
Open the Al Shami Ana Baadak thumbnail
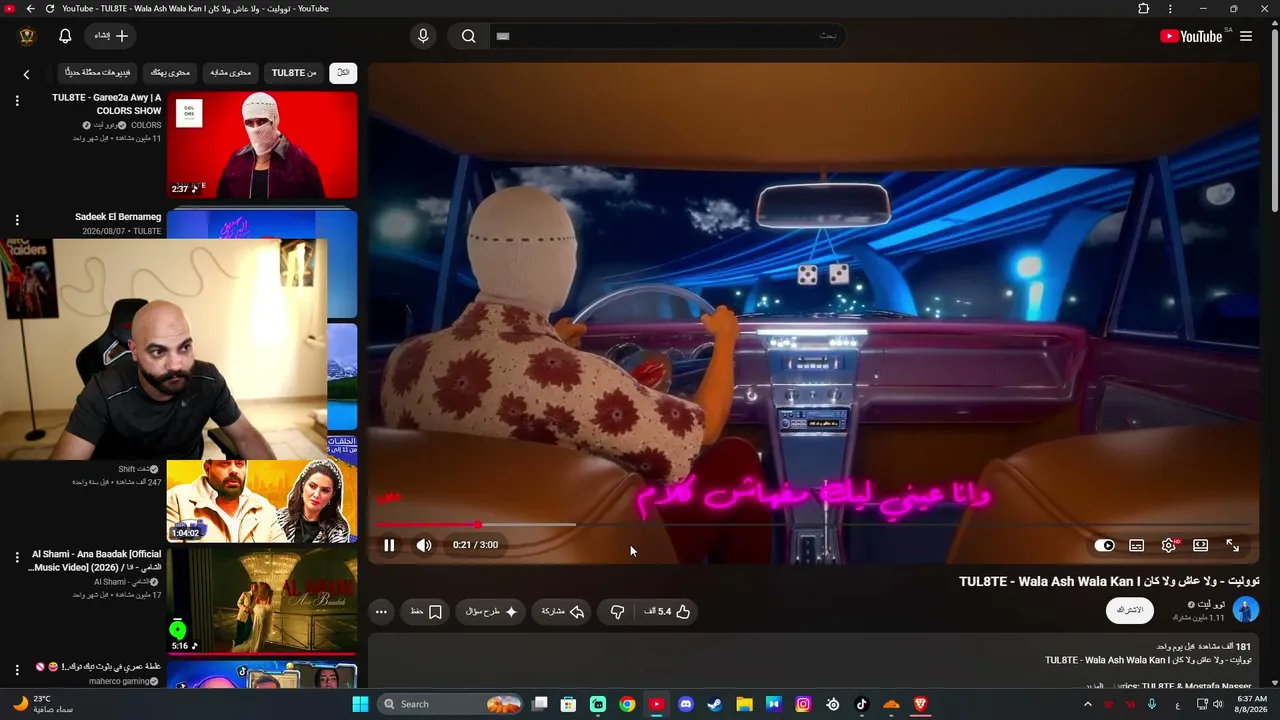coord(262,600)
